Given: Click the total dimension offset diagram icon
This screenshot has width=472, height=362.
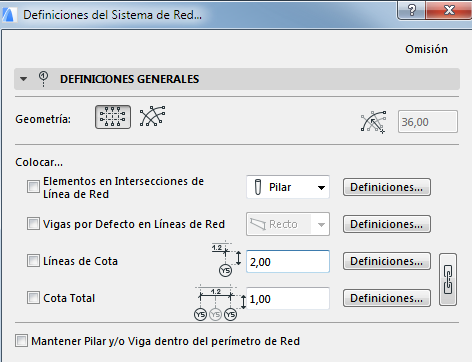Looking at the screenshot, I should tap(220, 303).
